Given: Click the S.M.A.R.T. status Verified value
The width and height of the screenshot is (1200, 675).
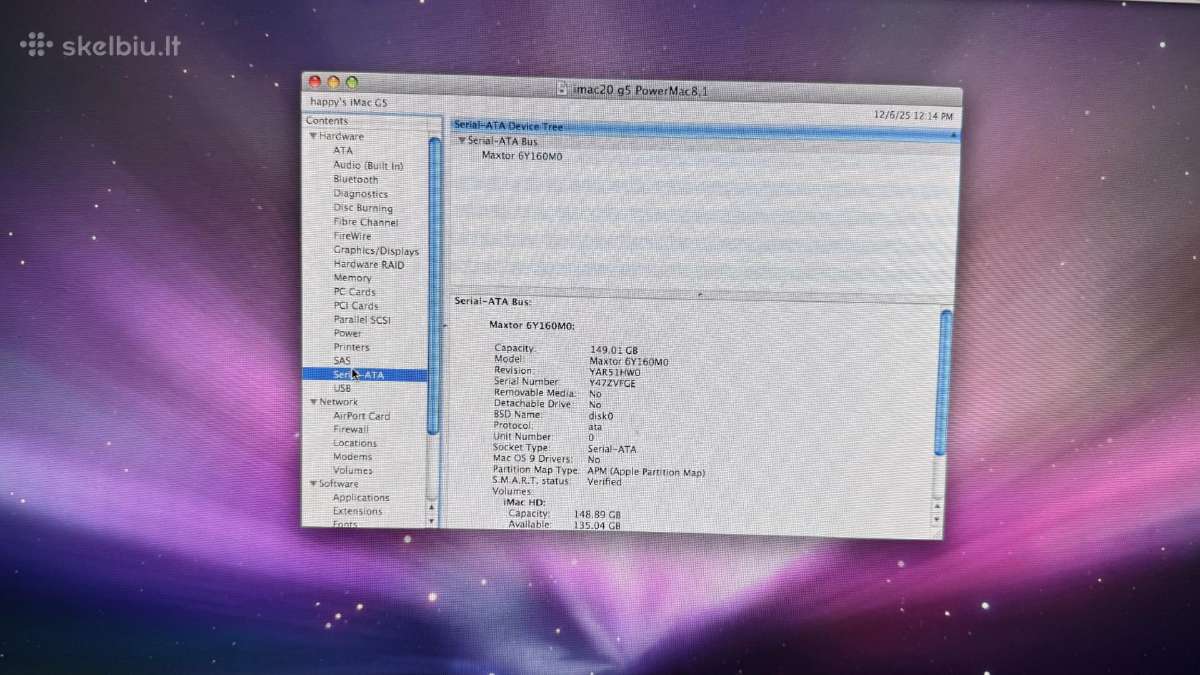Looking at the screenshot, I should tap(605, 482).
